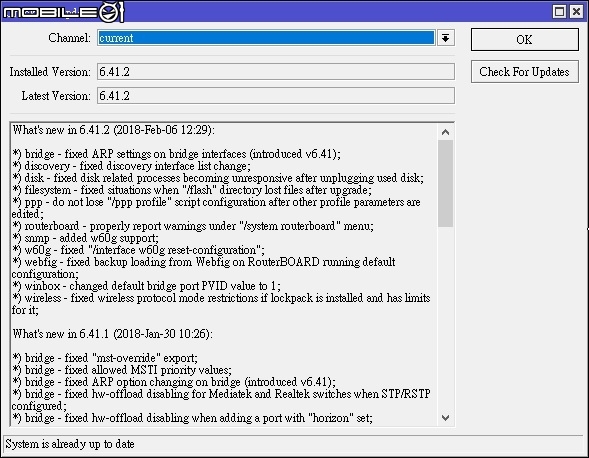Click "What's new in 6.41.2" heading
The width and height of the screenshot is (589, 458).
tap(114, 130)
